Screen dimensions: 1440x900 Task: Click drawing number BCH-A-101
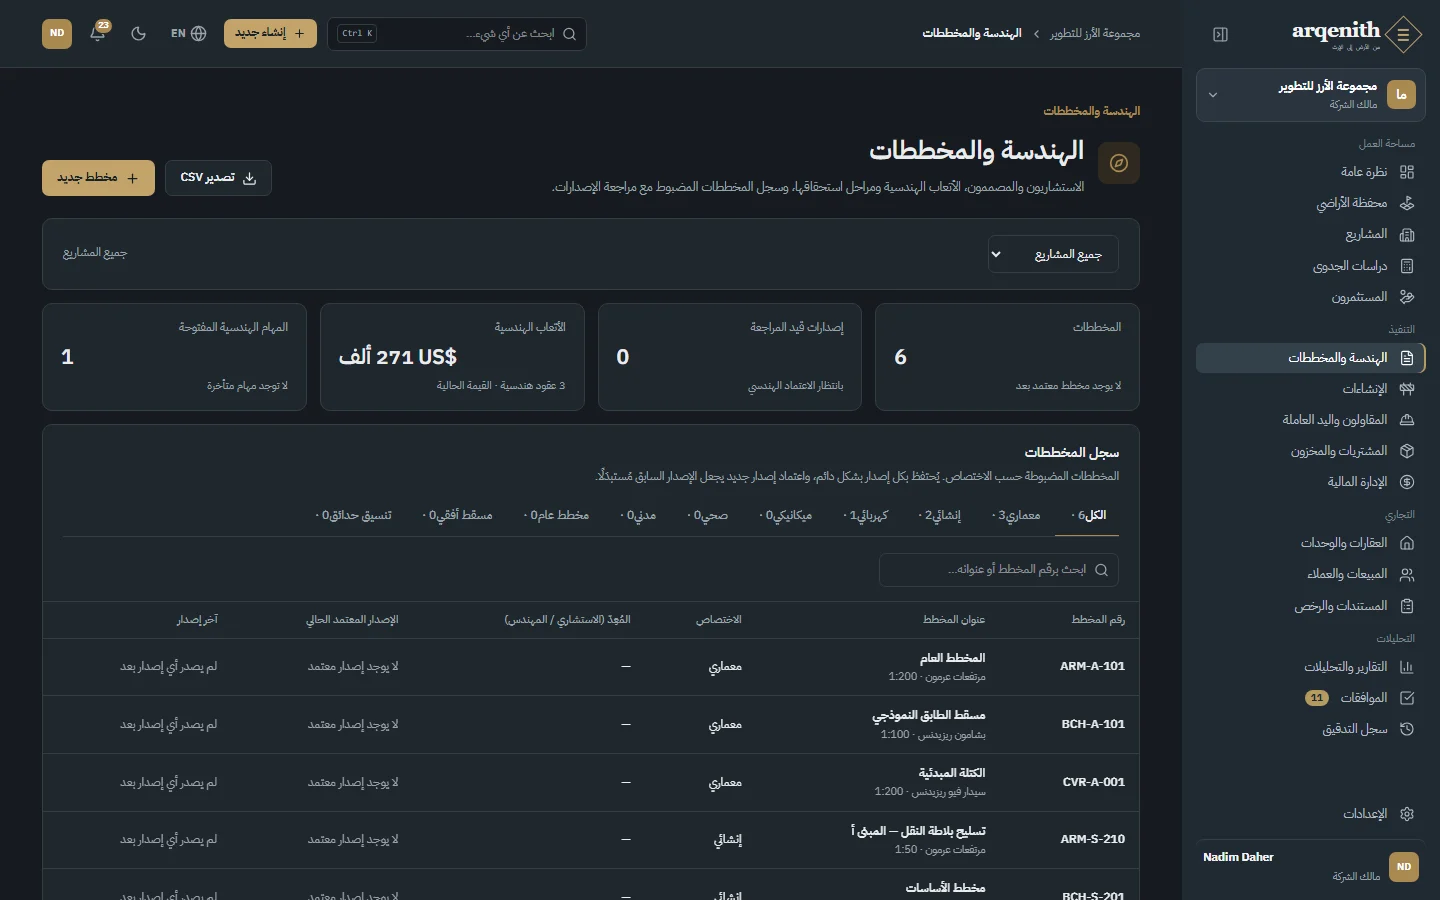1093,724
